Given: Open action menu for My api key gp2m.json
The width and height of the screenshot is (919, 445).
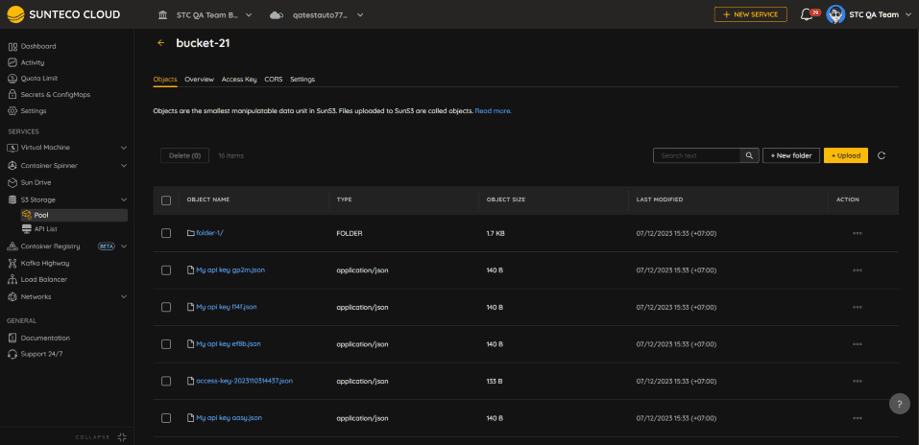Looking at the screenshot, I should (x=857, y=270).
